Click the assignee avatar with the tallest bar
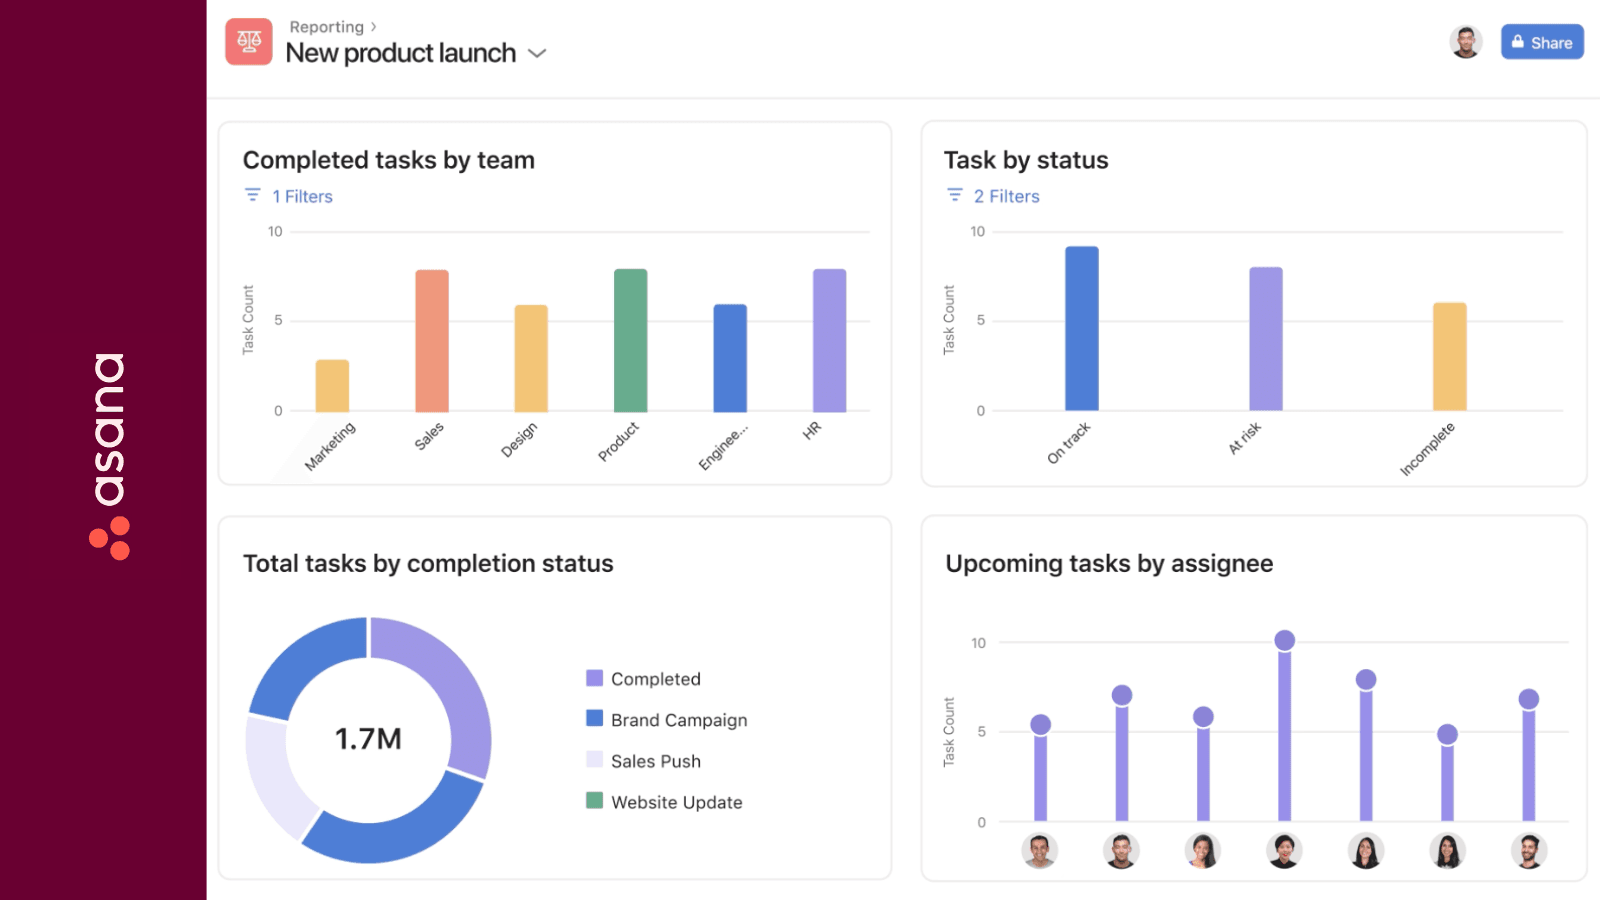Viewport: 1600px width, 900px height. coord(1283,851)
